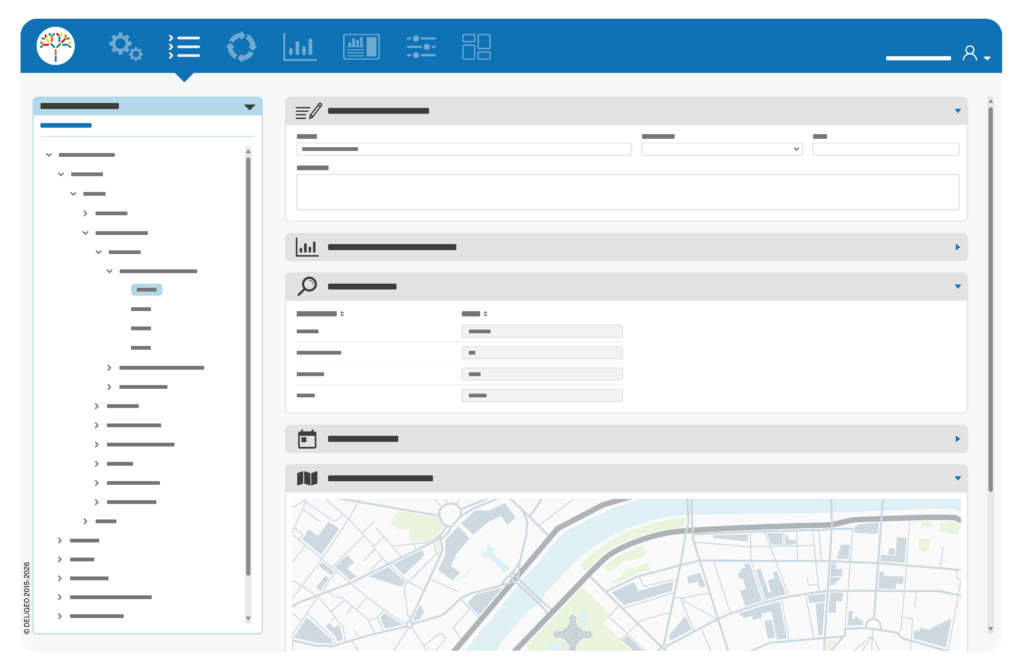1024x669 pixels.
Task: Click the circular arrows sync icon
Action: (x=241, y=47)
